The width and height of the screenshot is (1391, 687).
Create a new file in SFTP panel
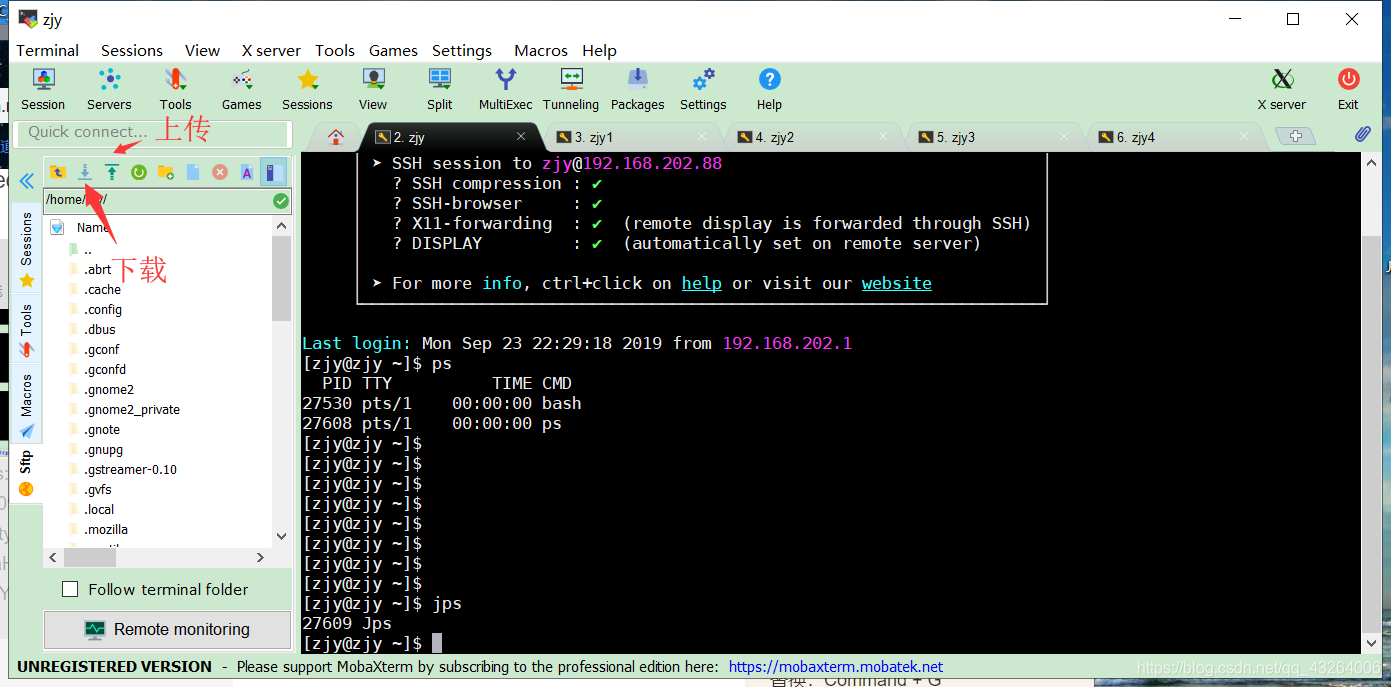pos(193,172)
